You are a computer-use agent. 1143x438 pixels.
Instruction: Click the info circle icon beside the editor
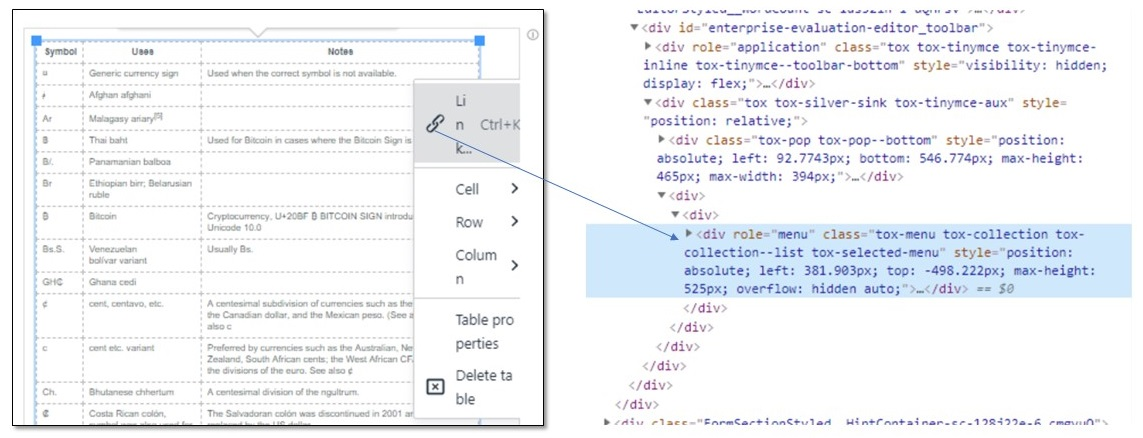(532, 34)
